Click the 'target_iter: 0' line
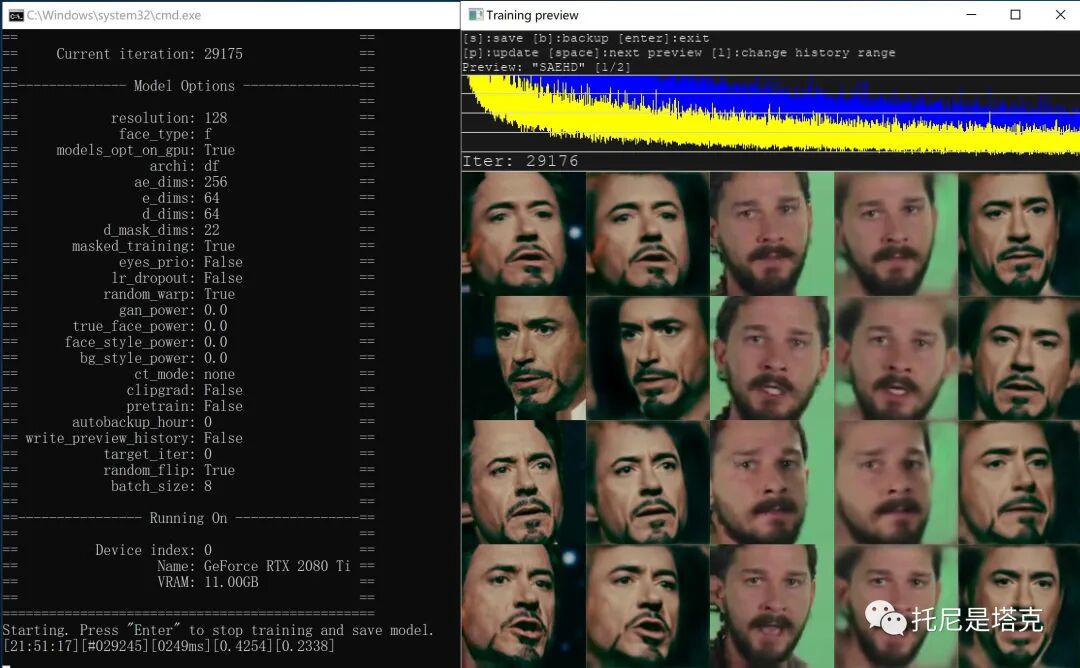This screenshot has height=668, width=1080. [x=157, y=454]
